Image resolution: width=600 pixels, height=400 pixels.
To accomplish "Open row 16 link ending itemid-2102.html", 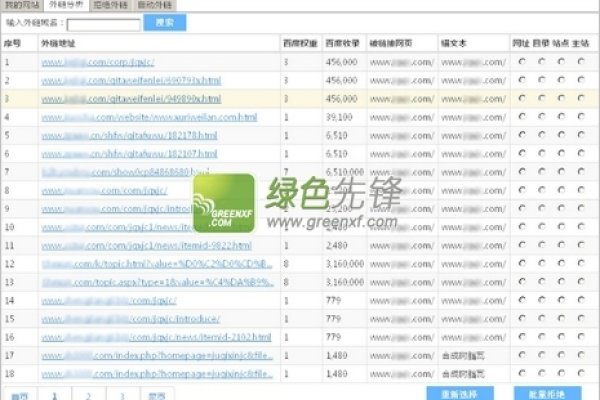I will [x=156, y=338].
